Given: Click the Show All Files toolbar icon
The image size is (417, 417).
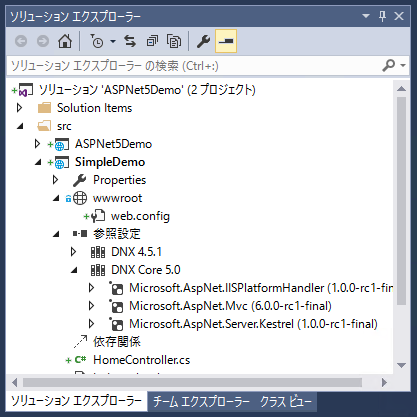Looking at the screenshot, I should (174, 41).
